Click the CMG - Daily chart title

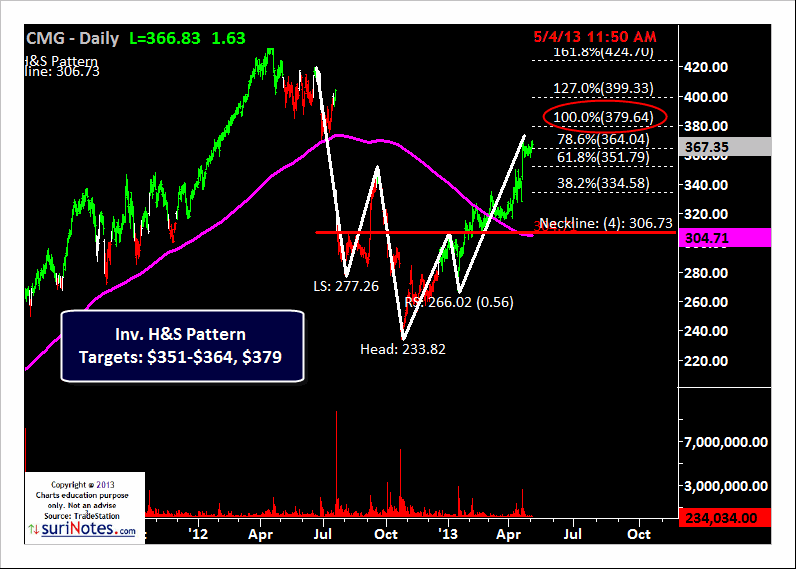70,39
